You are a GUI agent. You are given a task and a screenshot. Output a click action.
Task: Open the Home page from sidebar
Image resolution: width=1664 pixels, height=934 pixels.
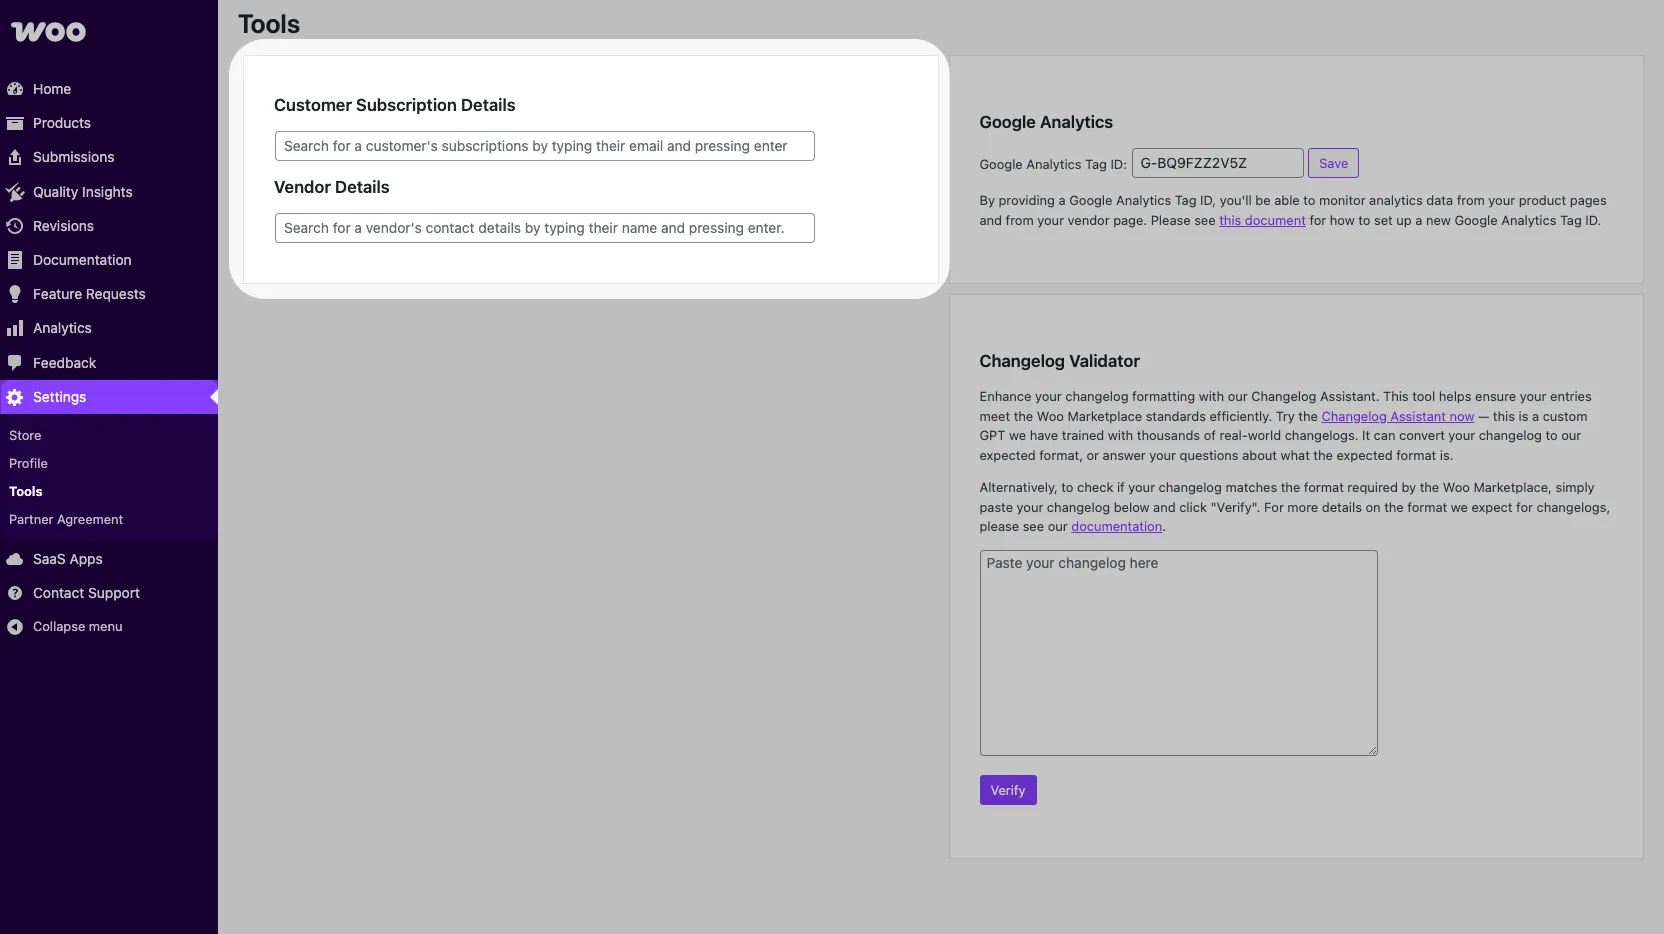point(52,88)
